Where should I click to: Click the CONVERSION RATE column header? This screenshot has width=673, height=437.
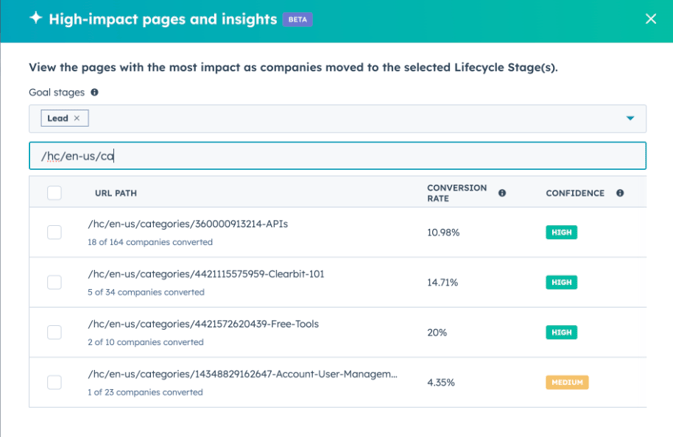pos(457,193)
